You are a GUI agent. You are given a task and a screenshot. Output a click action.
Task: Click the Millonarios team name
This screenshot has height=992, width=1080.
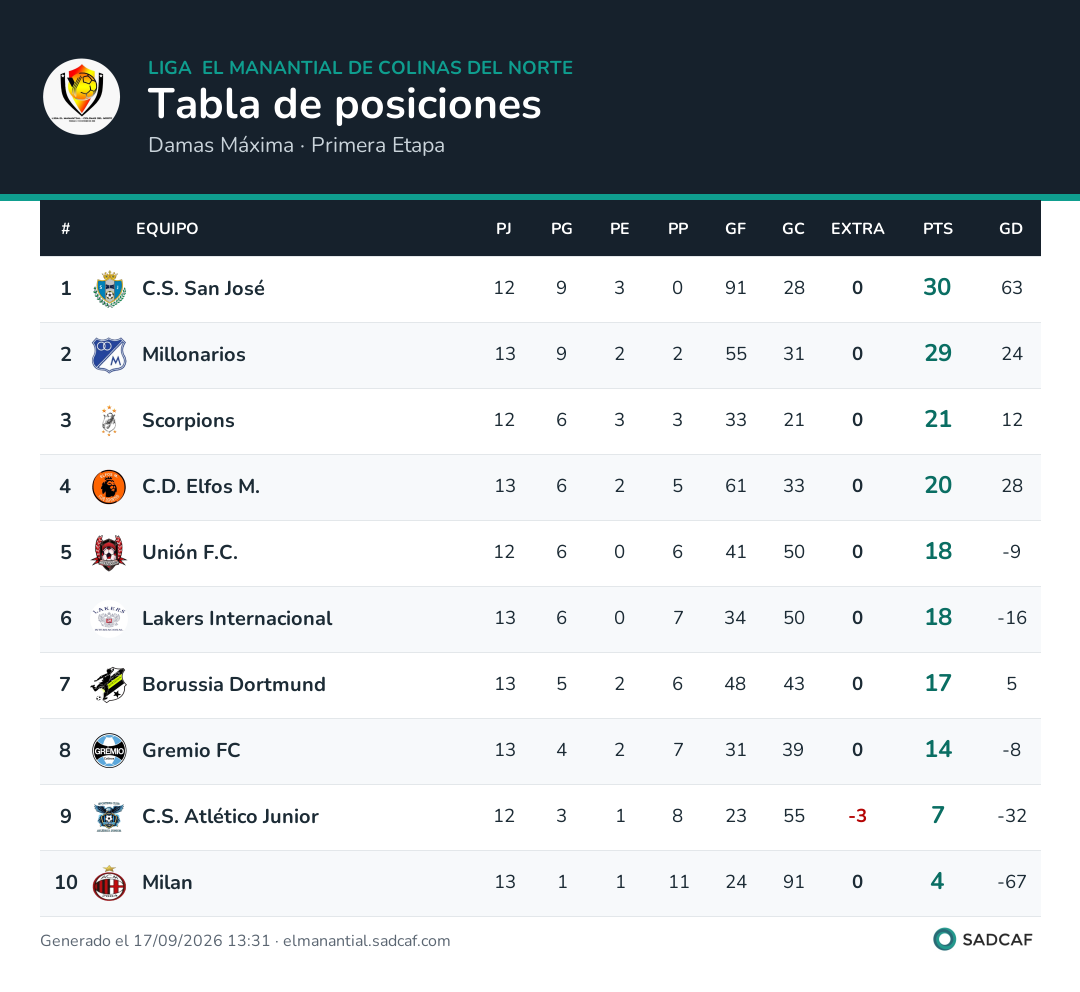coord(194,354)
